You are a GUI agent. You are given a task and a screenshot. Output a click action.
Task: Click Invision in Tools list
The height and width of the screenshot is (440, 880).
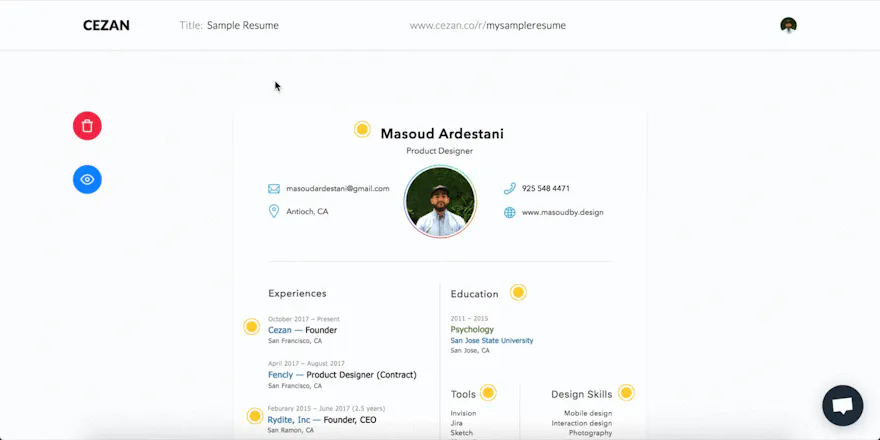pos(464,413)
